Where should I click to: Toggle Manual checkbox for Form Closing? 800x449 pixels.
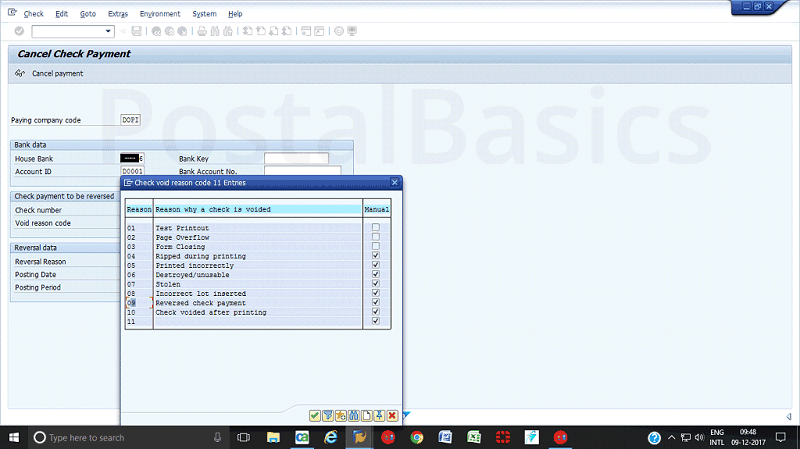pyautogui.click(x=376, y=247)
